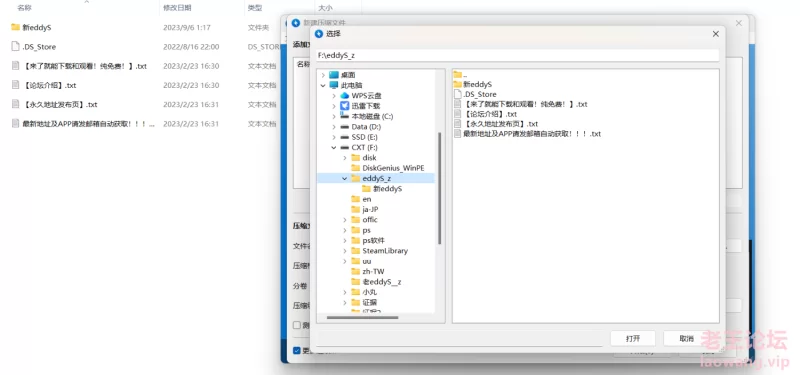
Task: Select 【永久地址发布页】.txt in dialog list
Action: [x=496, y=124]
